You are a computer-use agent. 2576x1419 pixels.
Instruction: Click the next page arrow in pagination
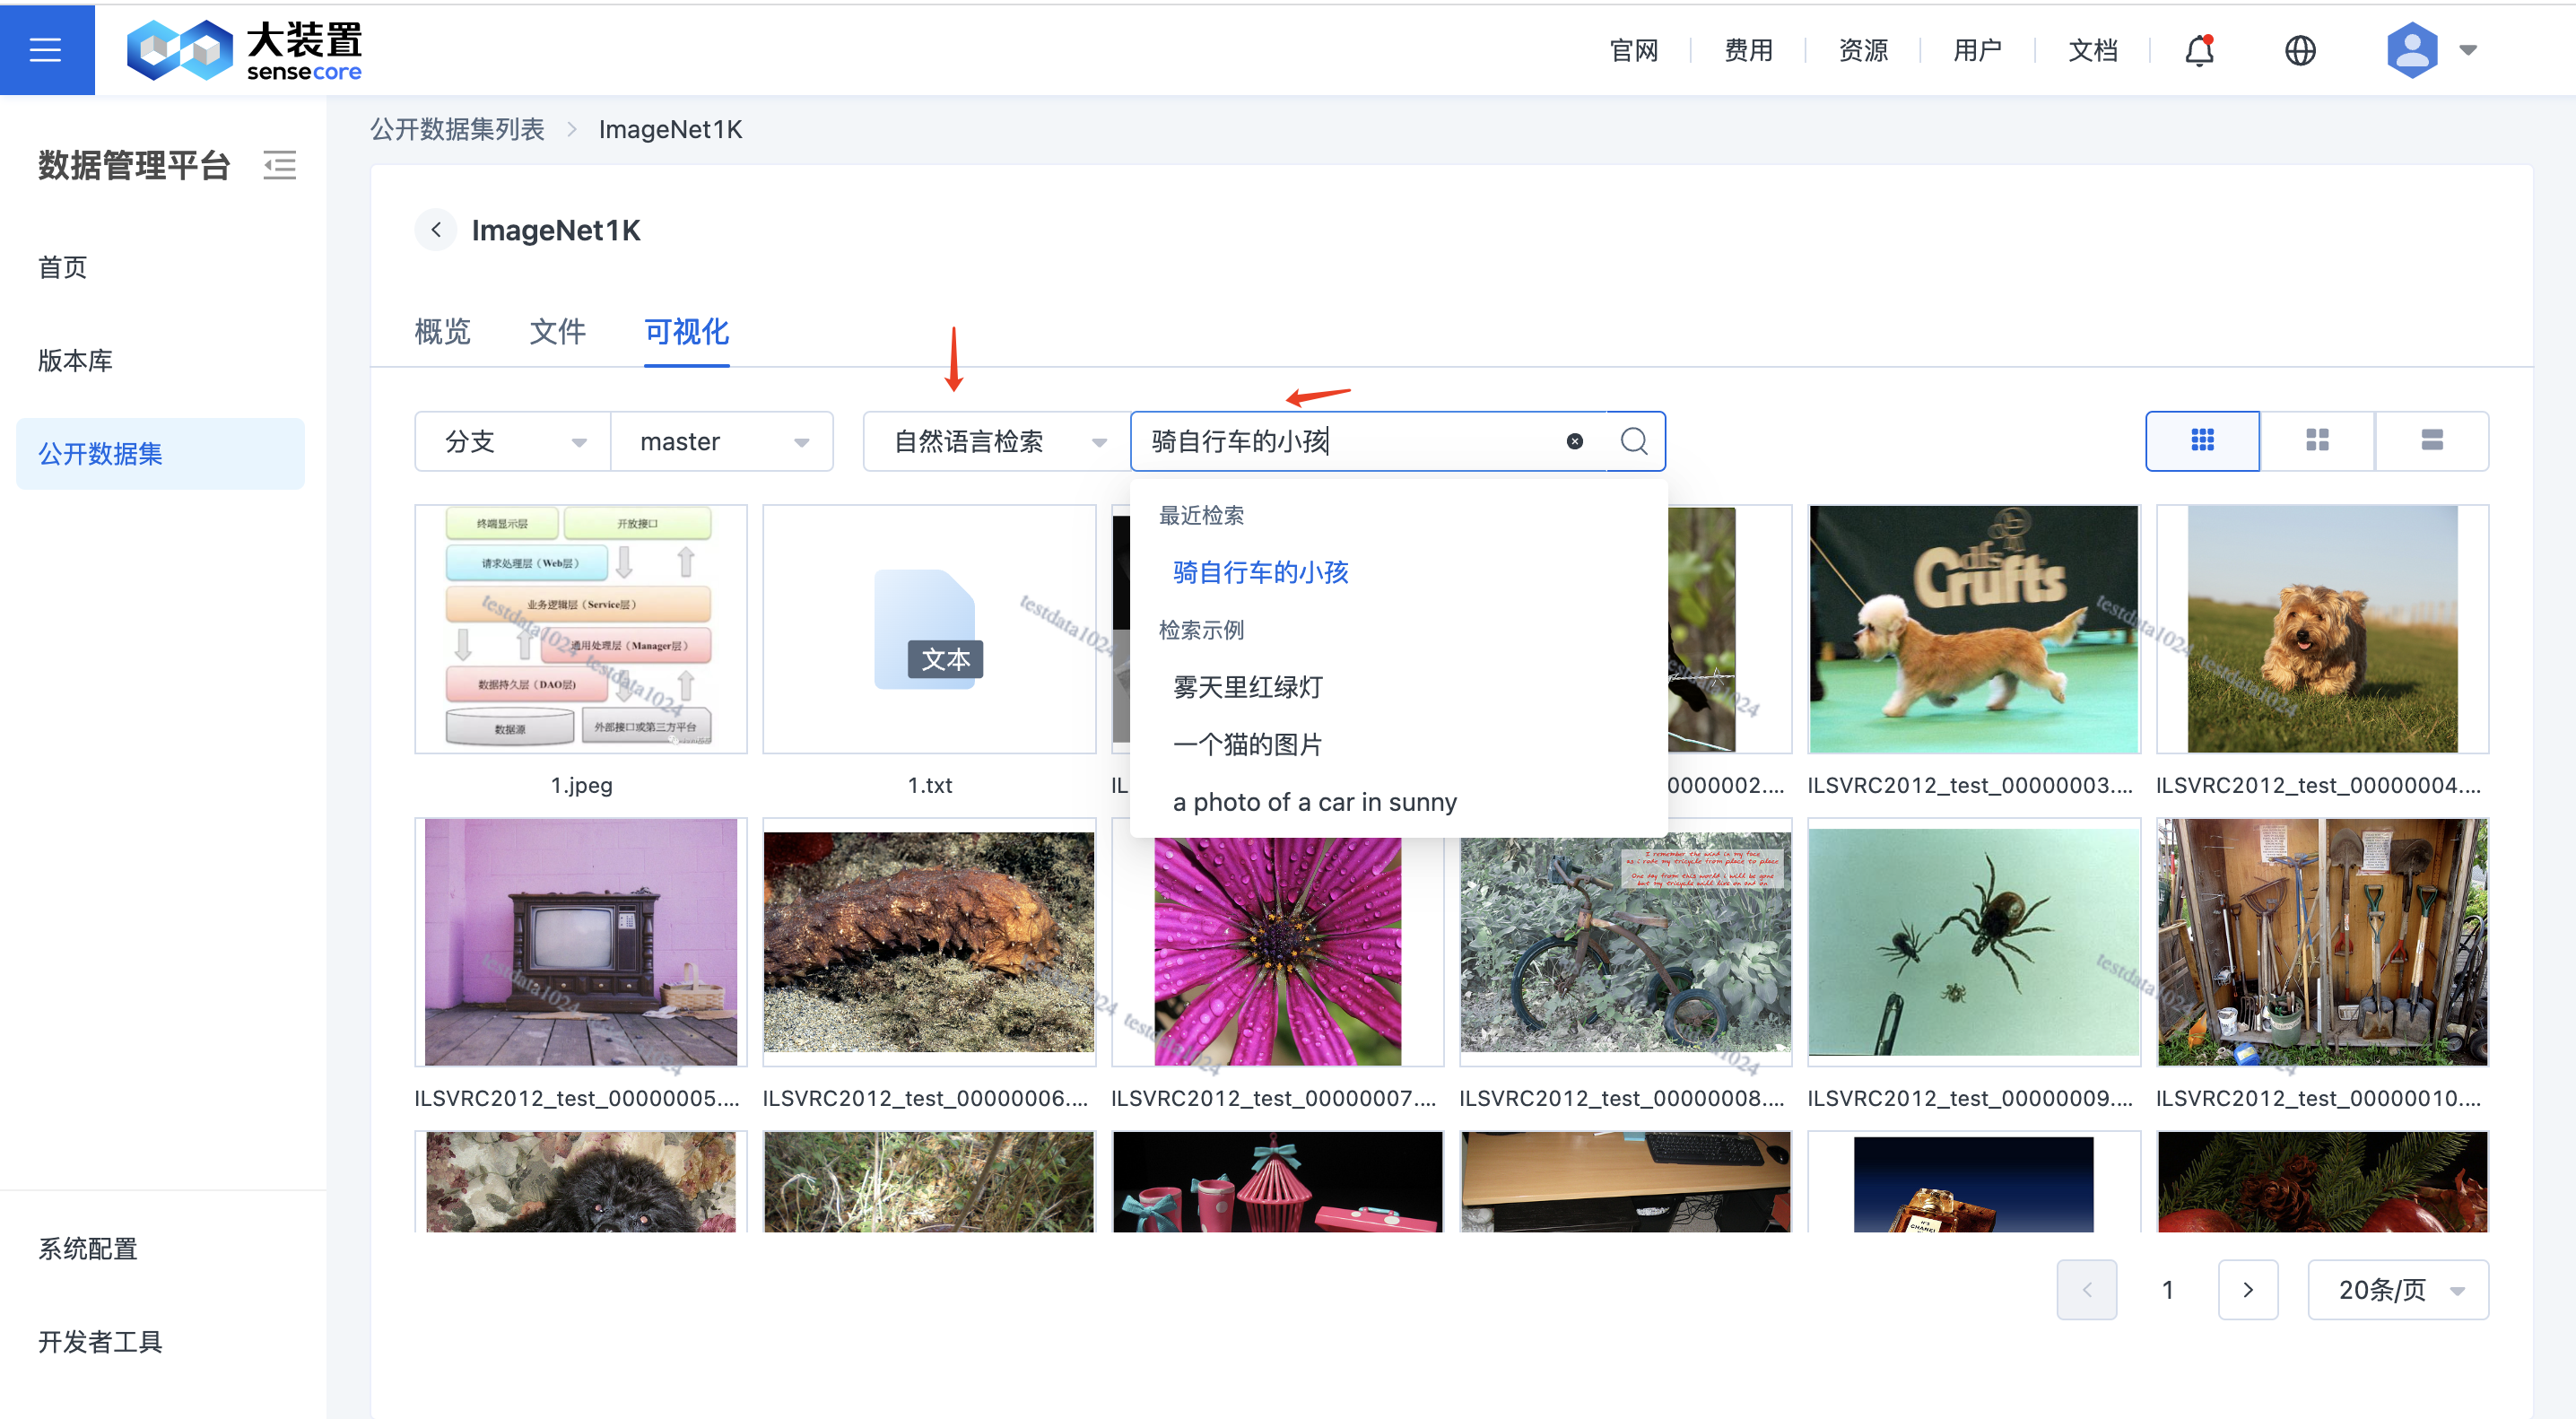(x=2249, y=1289)
